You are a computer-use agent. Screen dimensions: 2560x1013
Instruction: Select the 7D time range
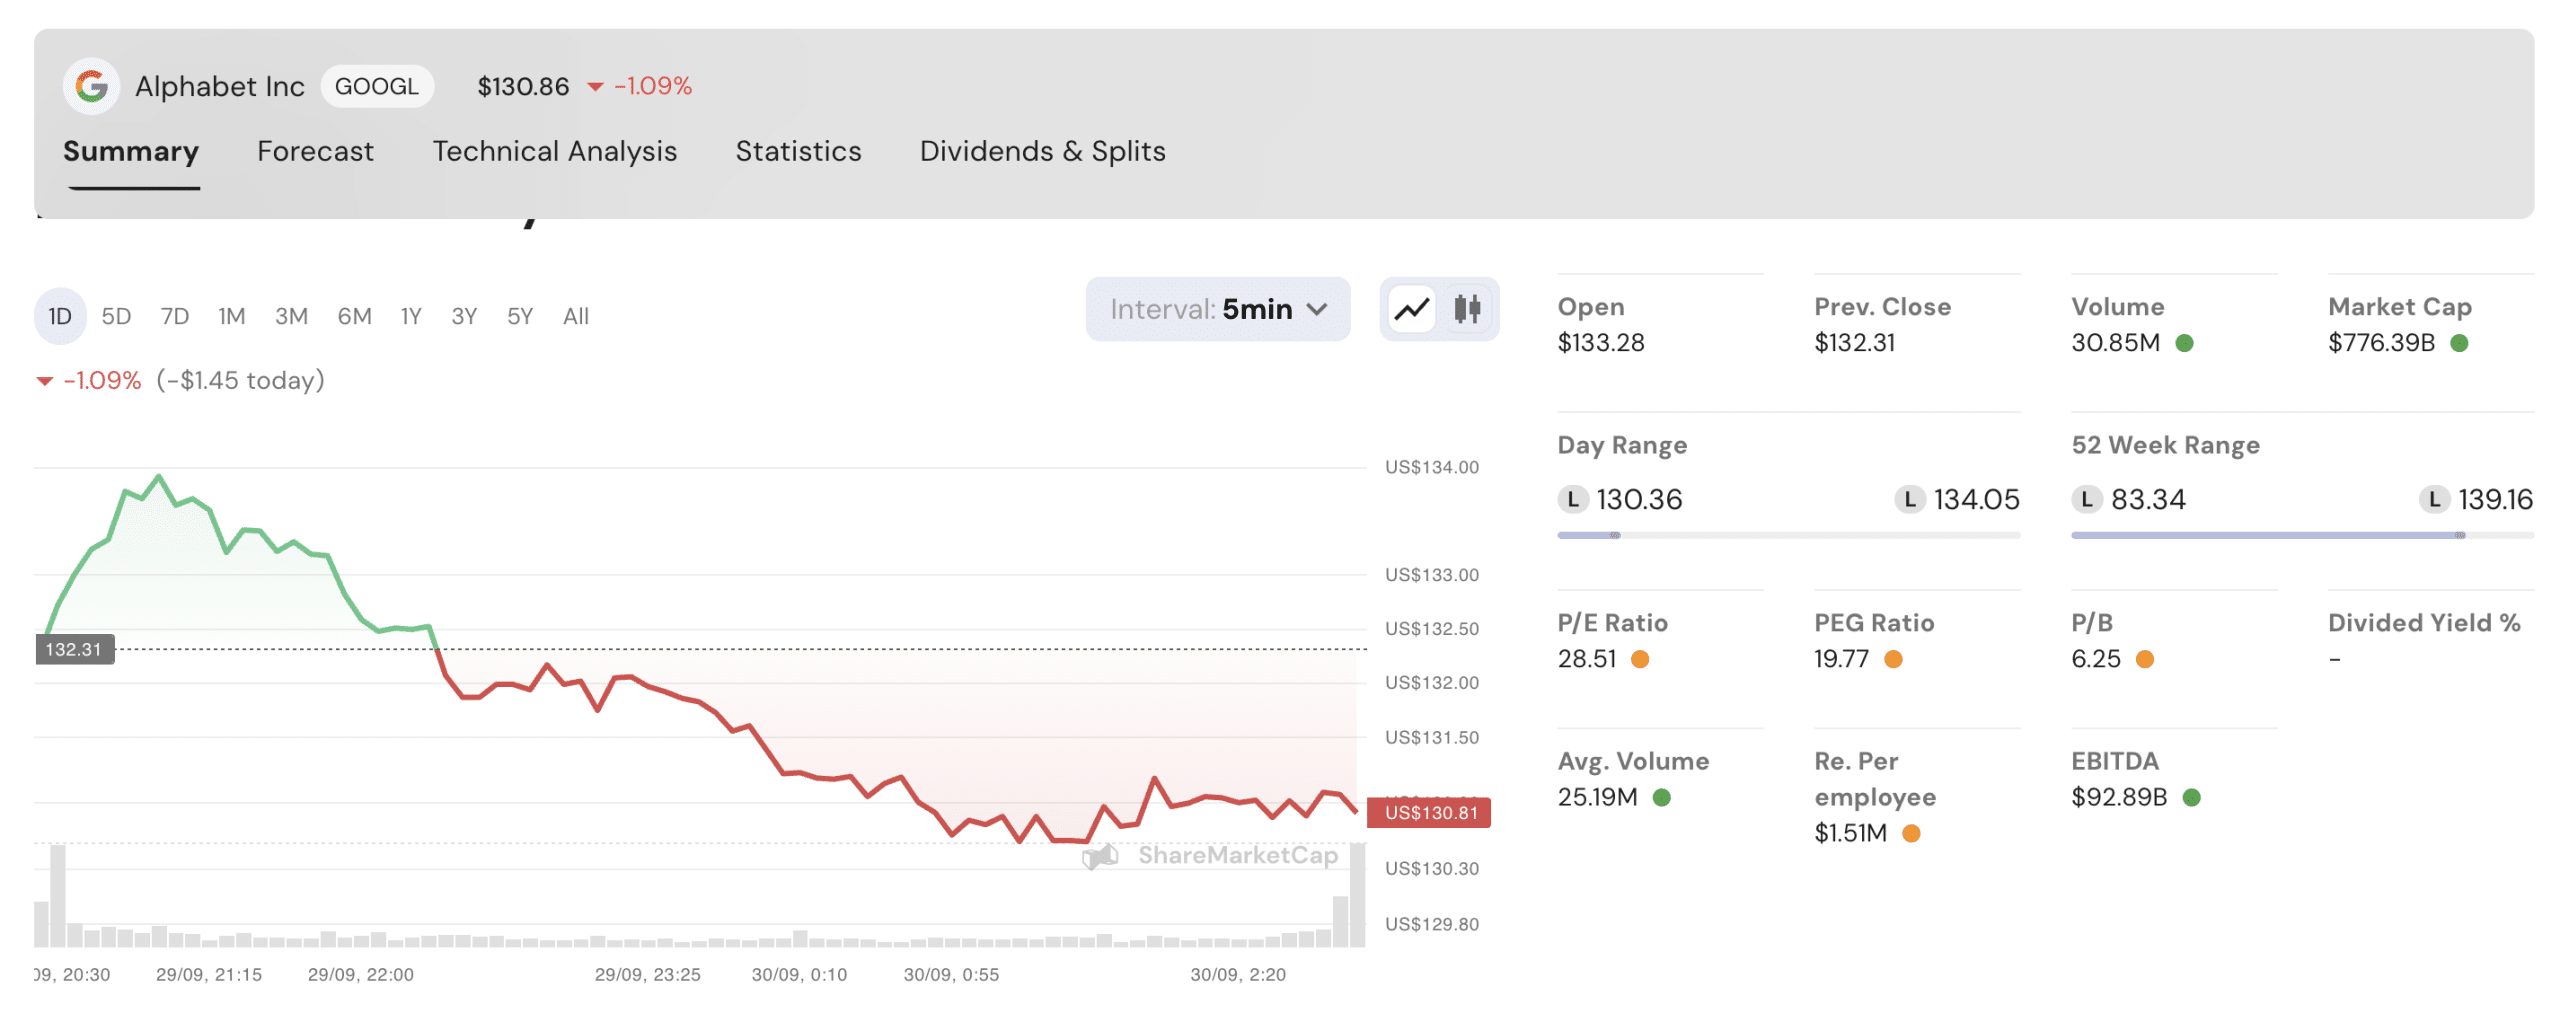point(174,315)
